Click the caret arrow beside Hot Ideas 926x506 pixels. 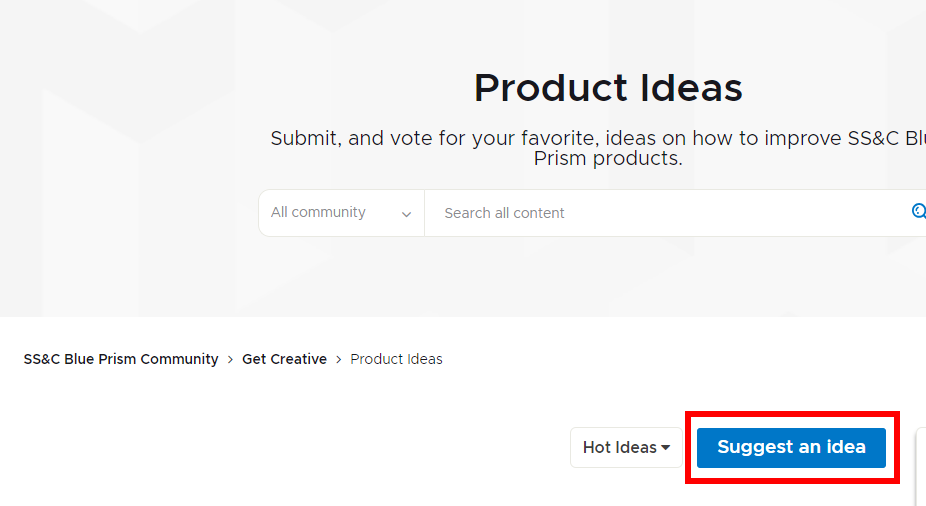tap(666, 448)
